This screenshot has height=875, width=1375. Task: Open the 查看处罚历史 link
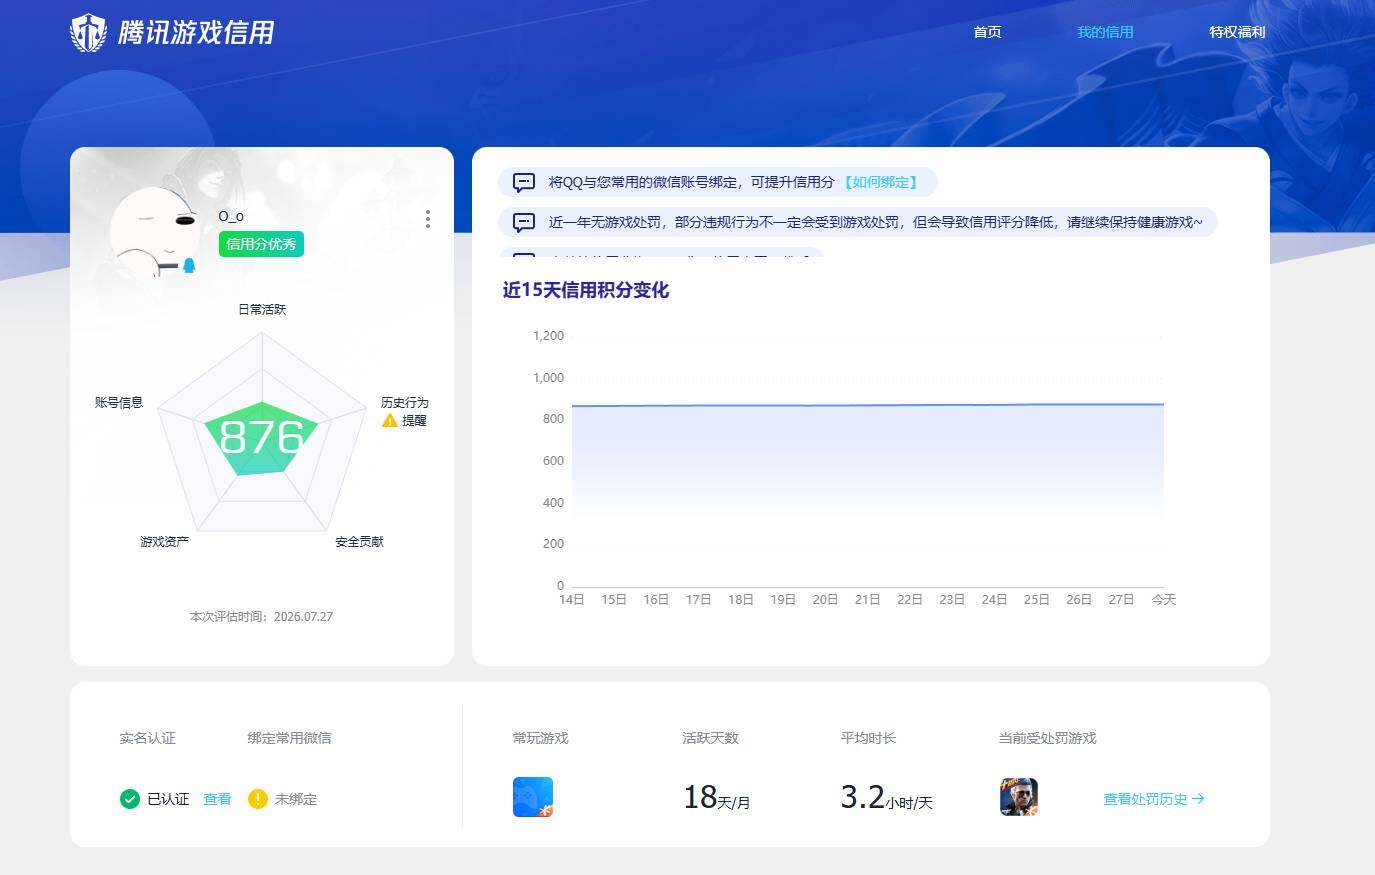[x=1154, y=799]
